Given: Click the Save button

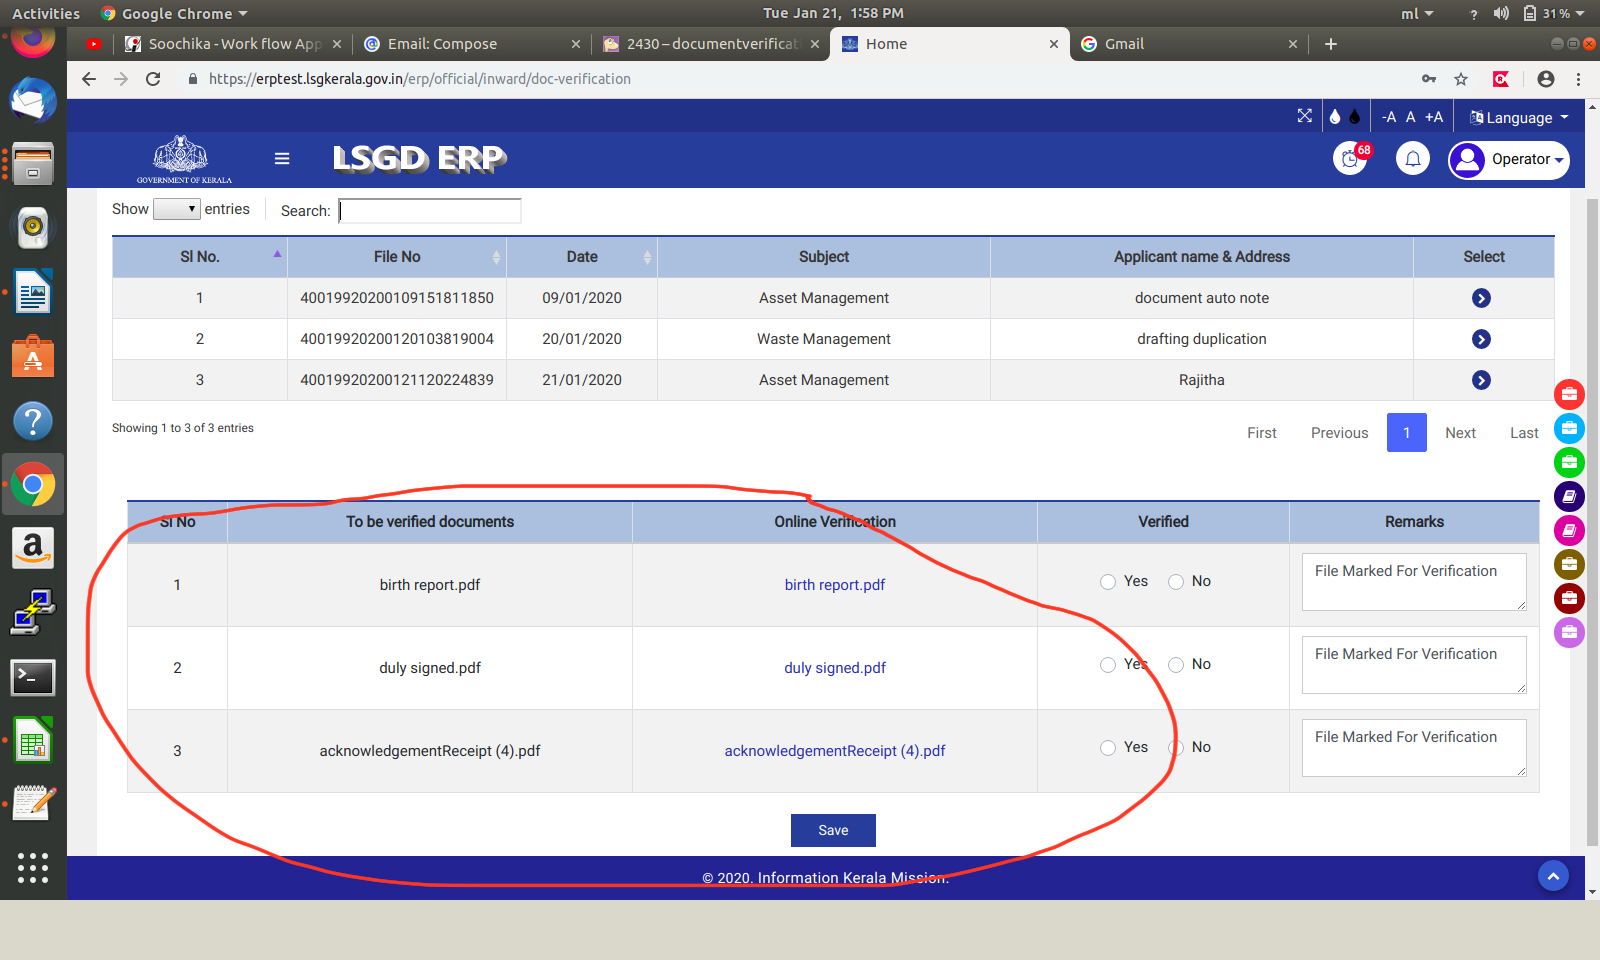Looking at the screenshot, I should pyautogui.click(x=833, y=830).
